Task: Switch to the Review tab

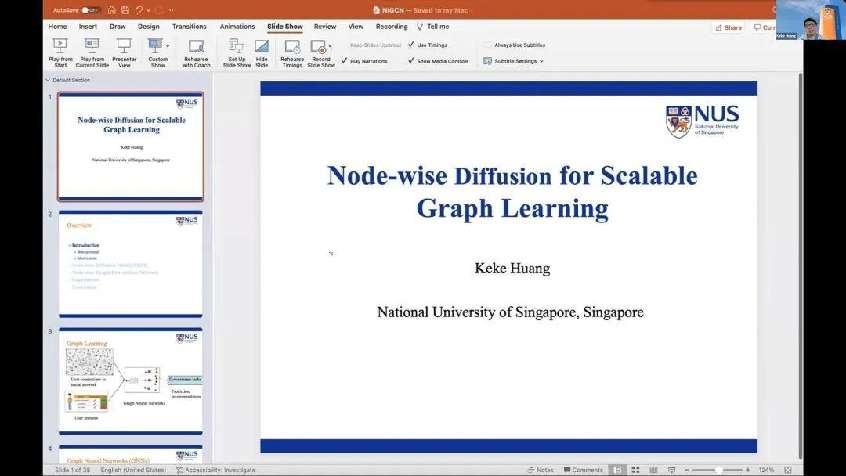Action: tap(325, 26)
